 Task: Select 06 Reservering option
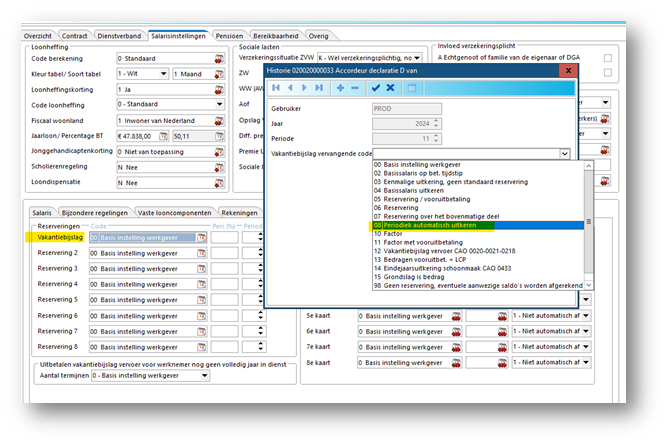click(x=478, y=208)
